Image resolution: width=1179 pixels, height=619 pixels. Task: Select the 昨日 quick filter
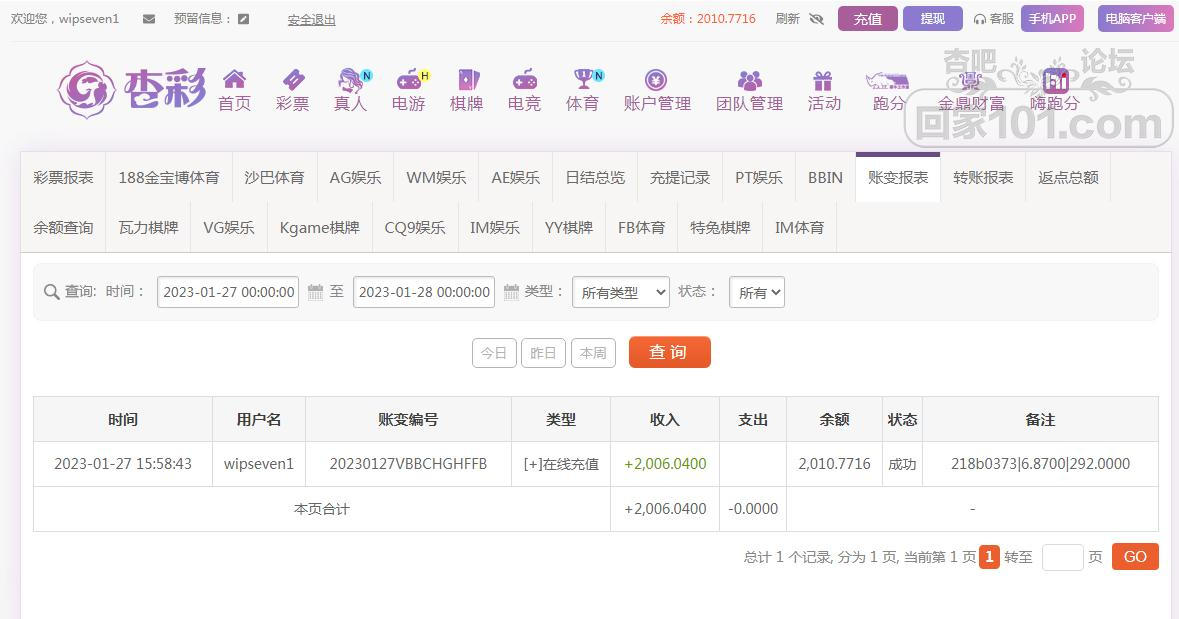coord(543,353)
